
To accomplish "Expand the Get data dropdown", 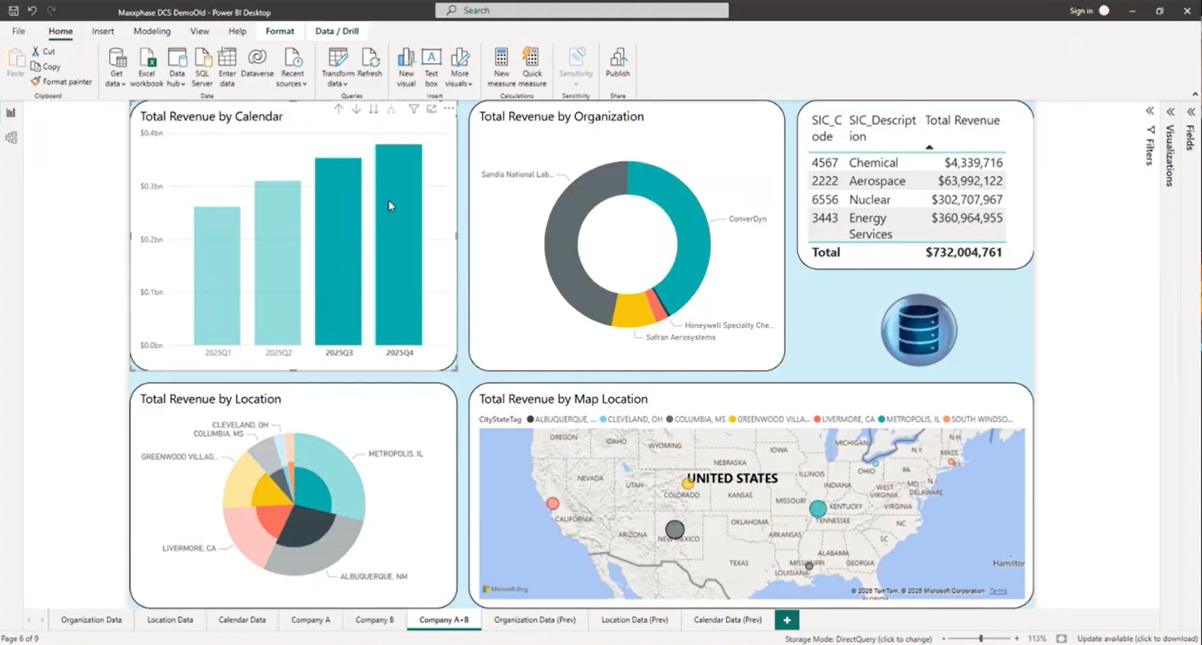I will click(116, 84).
